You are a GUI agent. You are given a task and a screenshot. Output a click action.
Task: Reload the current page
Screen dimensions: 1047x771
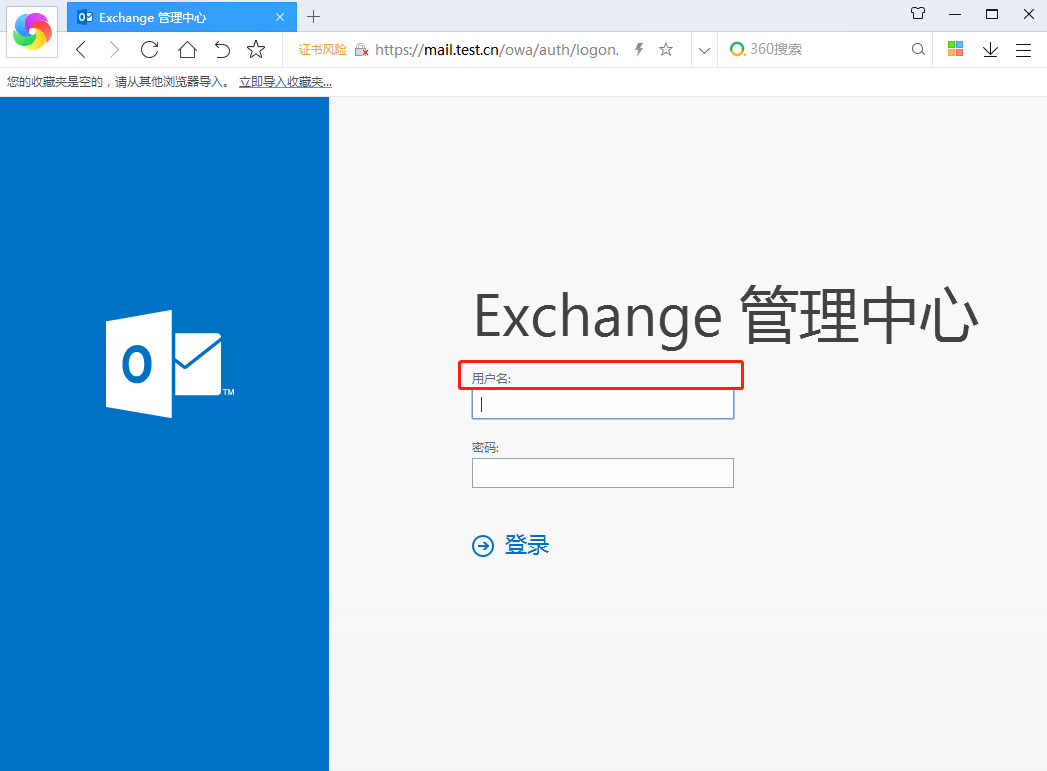(150, 49)
